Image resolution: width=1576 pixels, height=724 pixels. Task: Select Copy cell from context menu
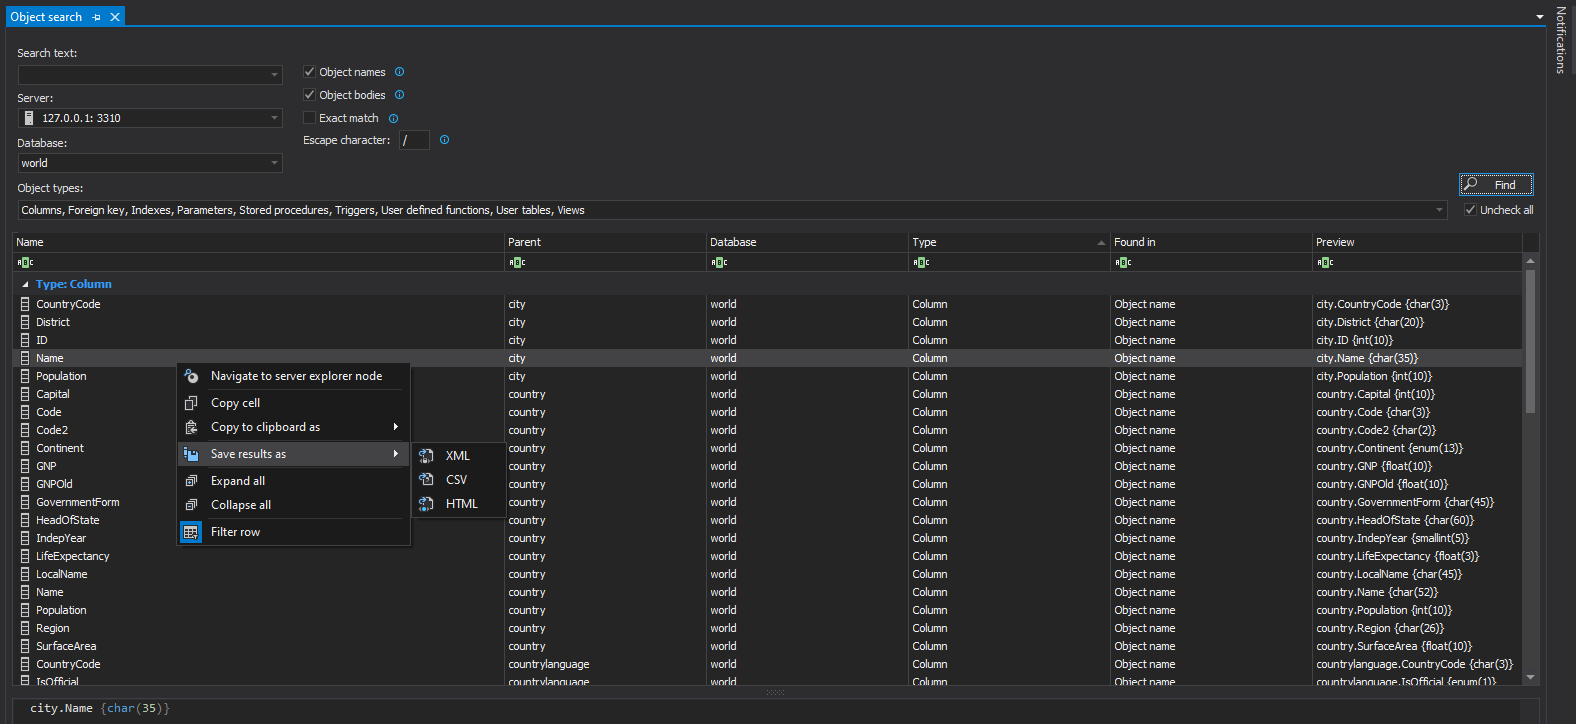click(235, 403)
